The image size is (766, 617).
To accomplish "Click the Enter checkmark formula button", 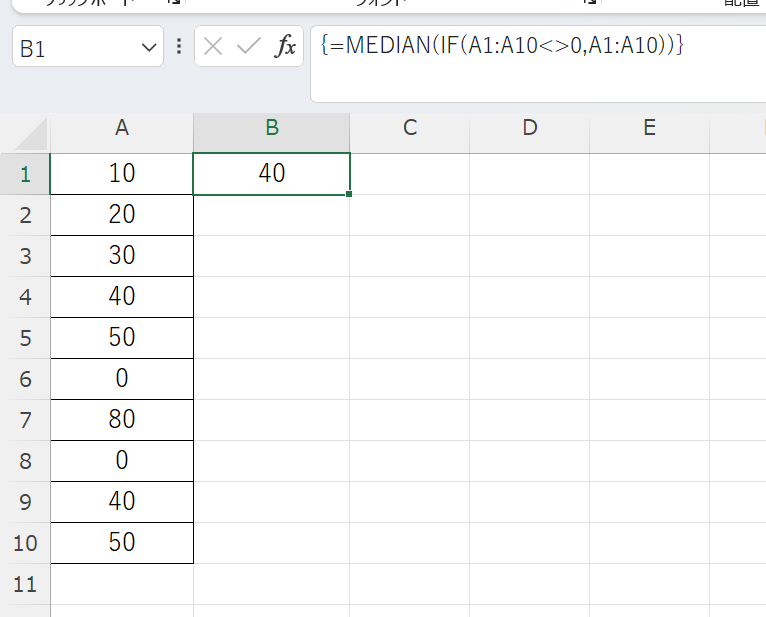I will pos(249,46).
